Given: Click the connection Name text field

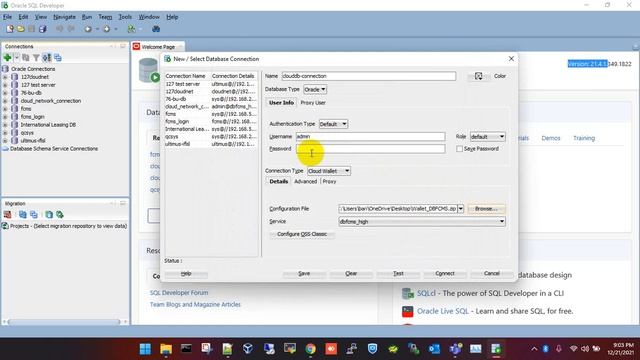Looking at the screenshot, I should click(x=369, y=76).
